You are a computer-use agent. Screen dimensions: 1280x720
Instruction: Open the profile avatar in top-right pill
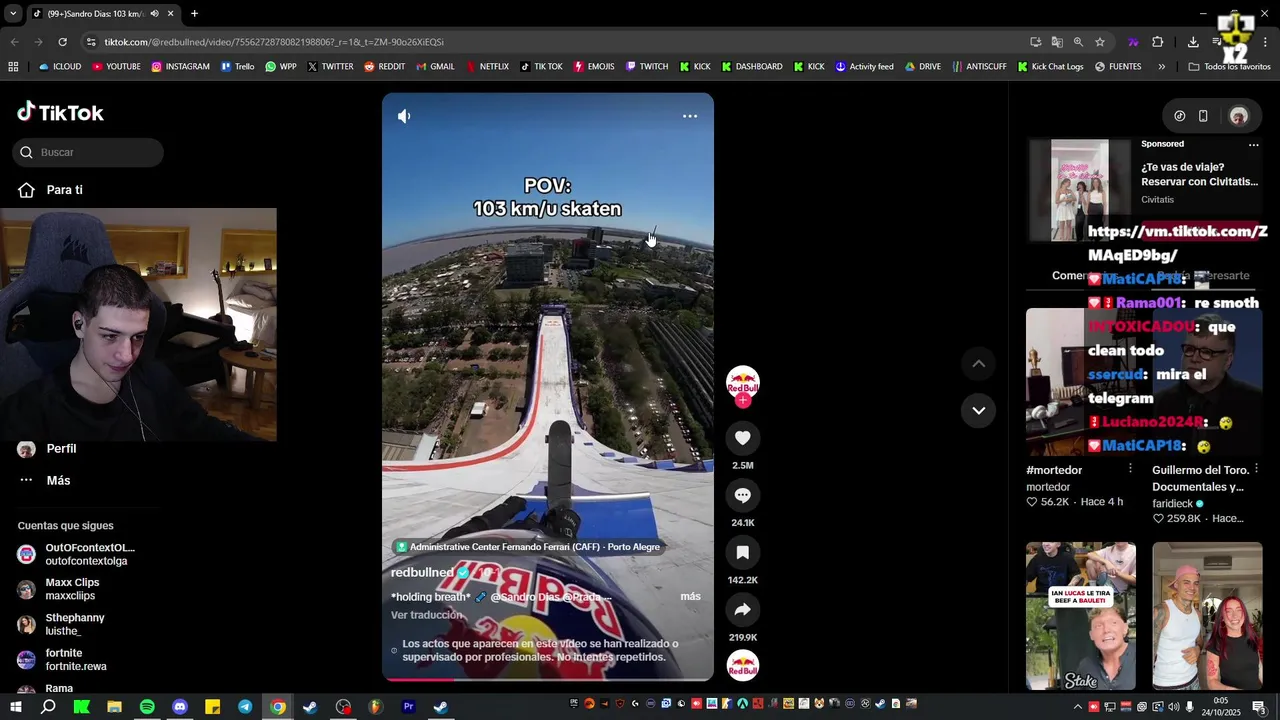(x=1238, y=116)
